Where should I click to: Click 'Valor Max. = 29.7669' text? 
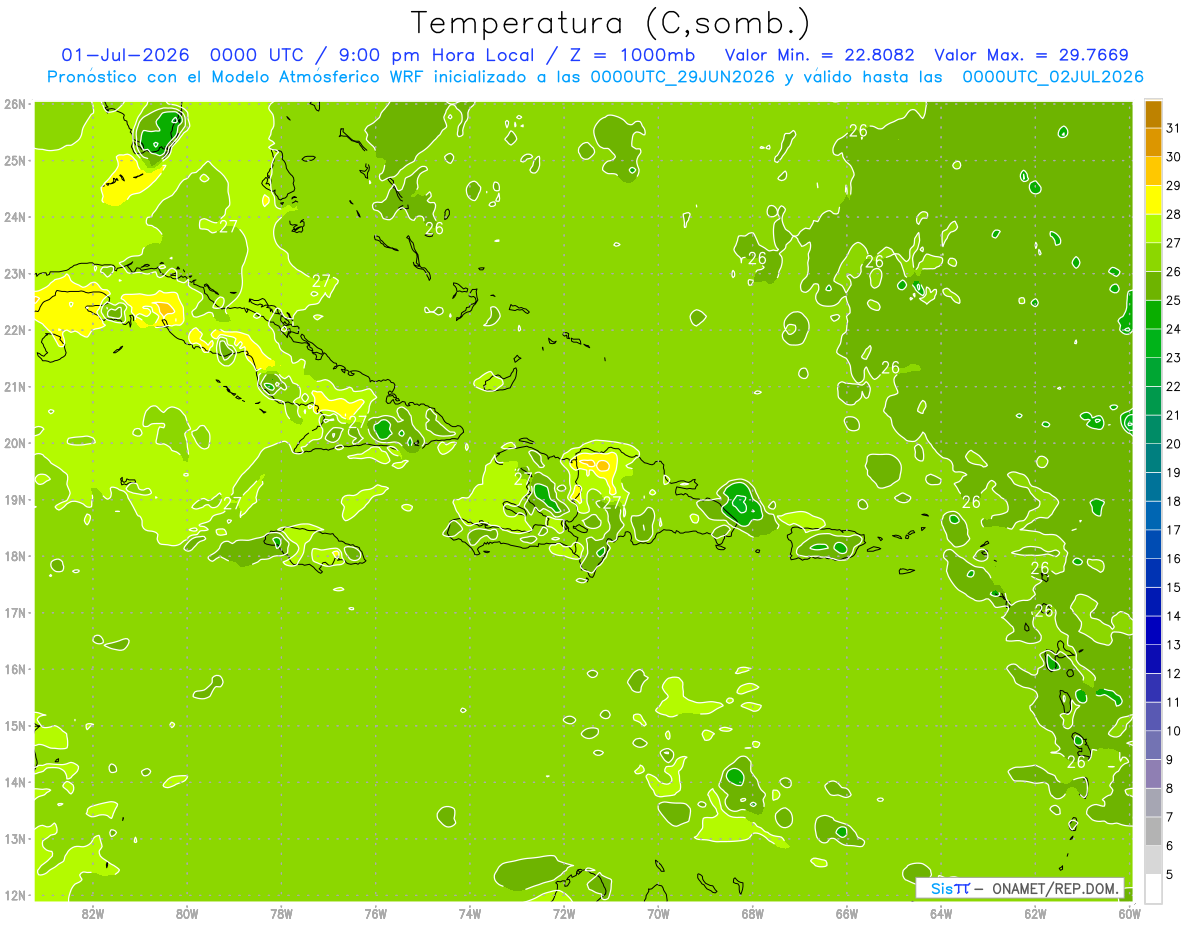(1031, 55)
